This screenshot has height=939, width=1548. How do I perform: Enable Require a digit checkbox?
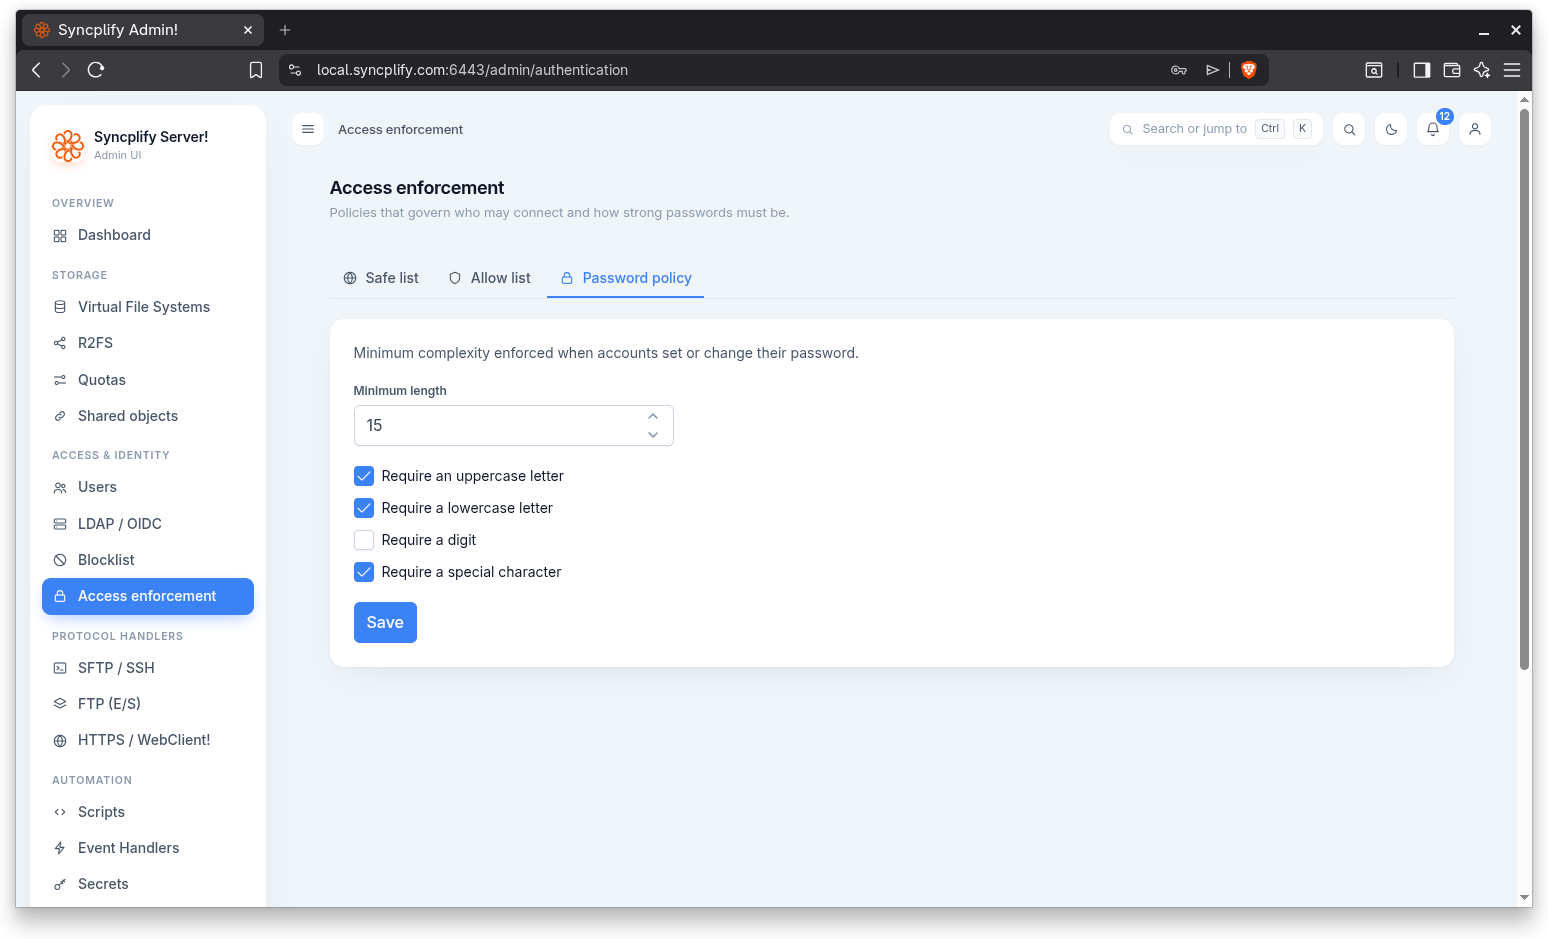point(364,540)
